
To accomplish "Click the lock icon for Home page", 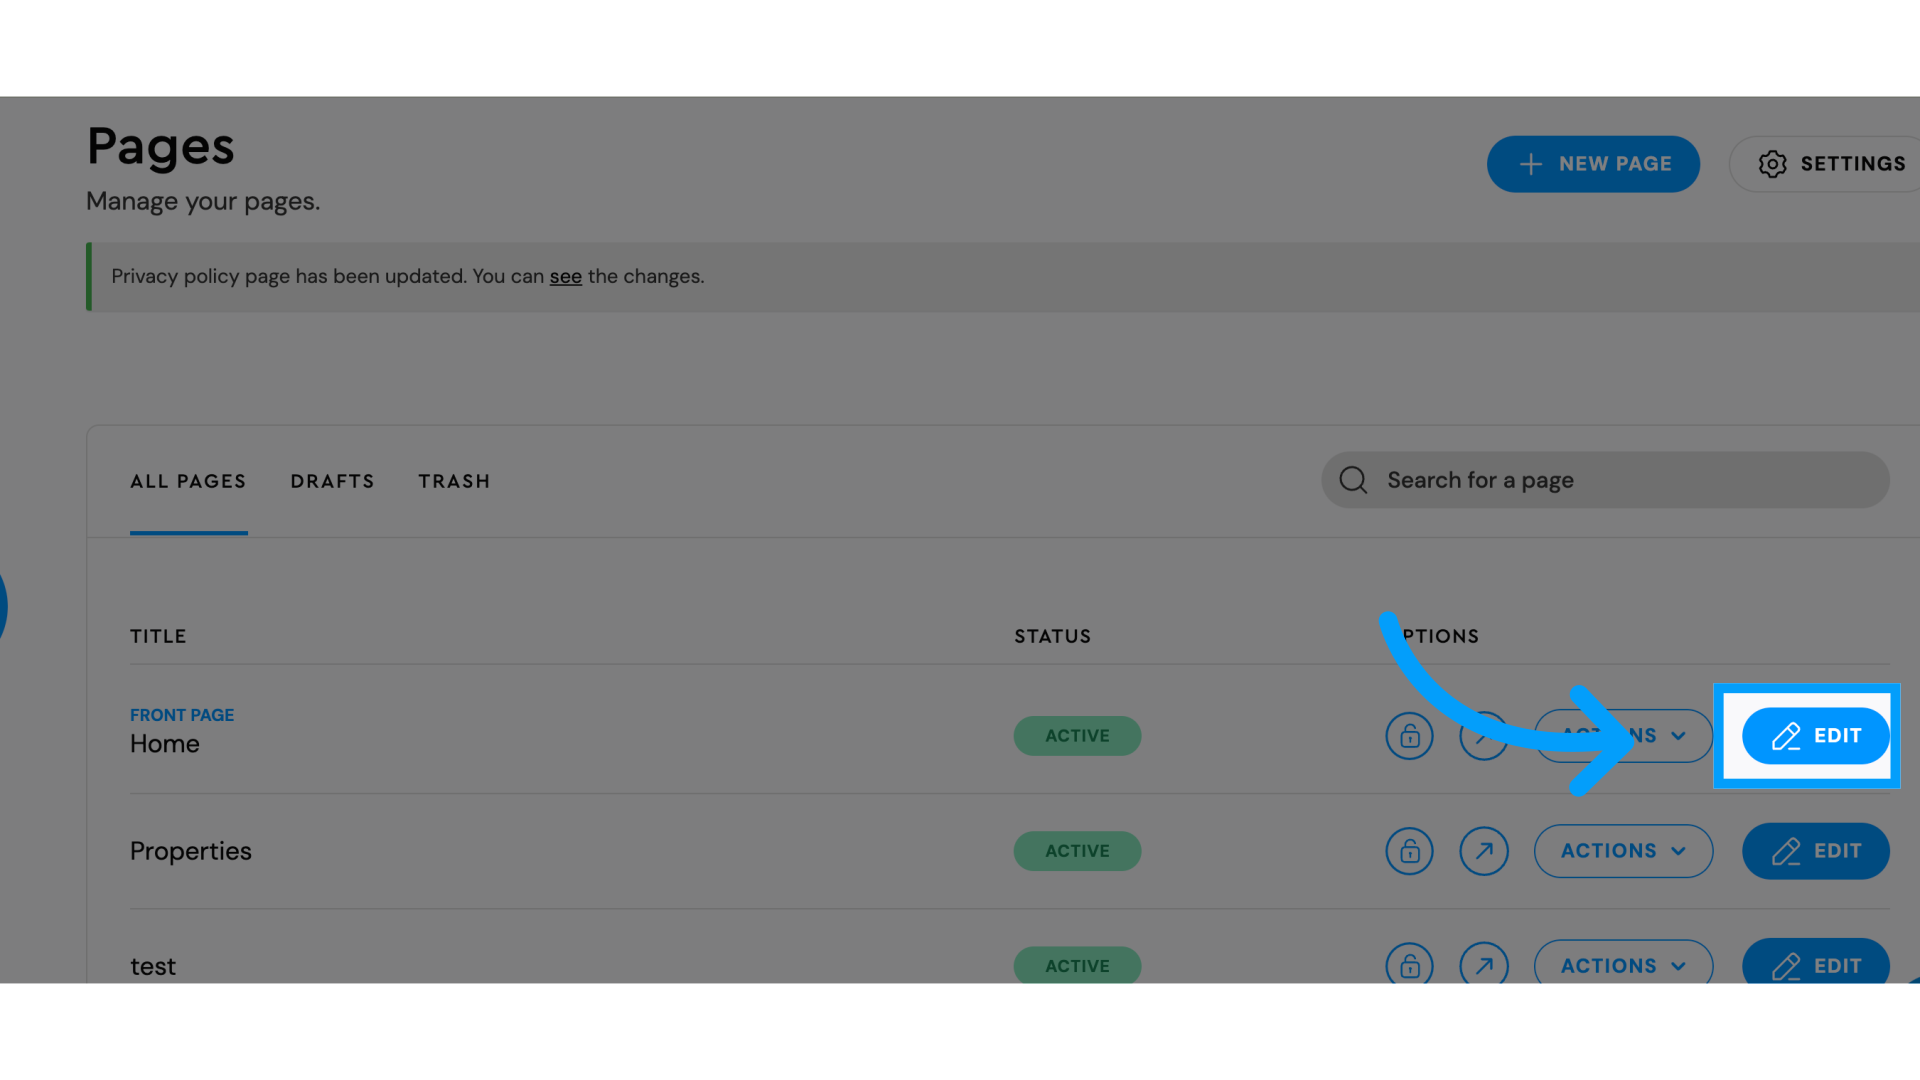I will tap(1408, 736).
